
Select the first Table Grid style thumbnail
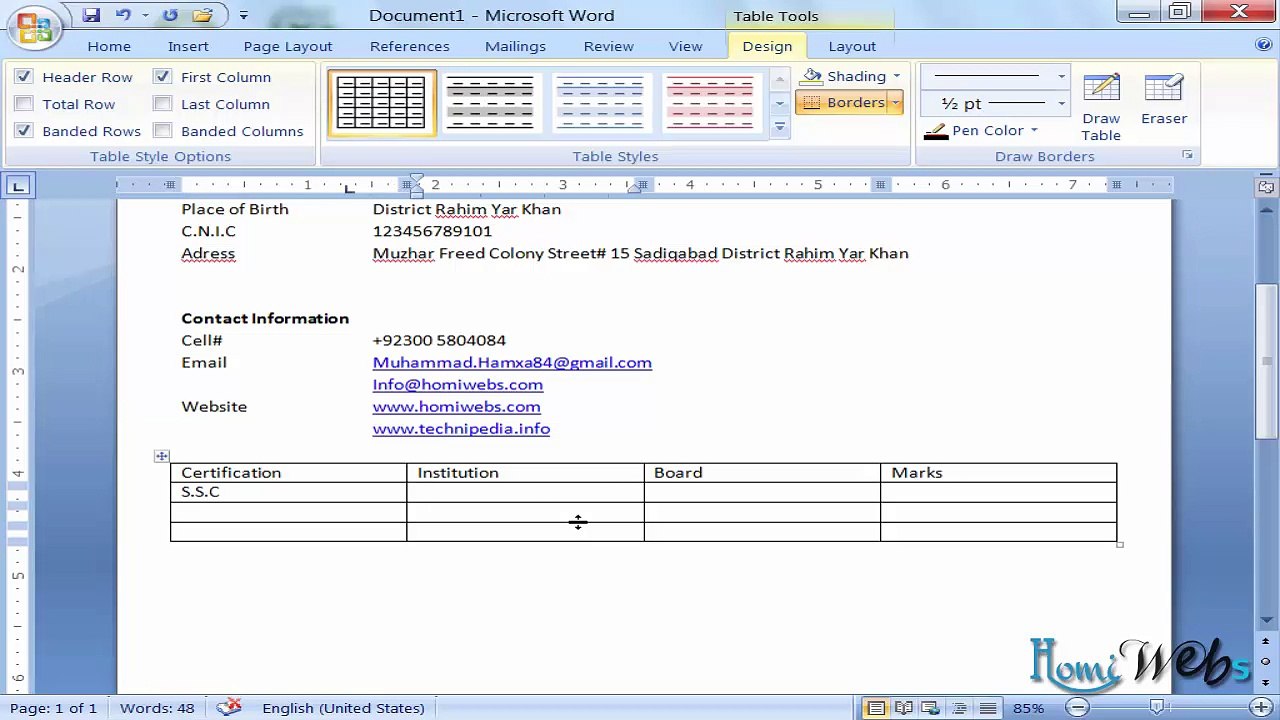pos(381,102)
